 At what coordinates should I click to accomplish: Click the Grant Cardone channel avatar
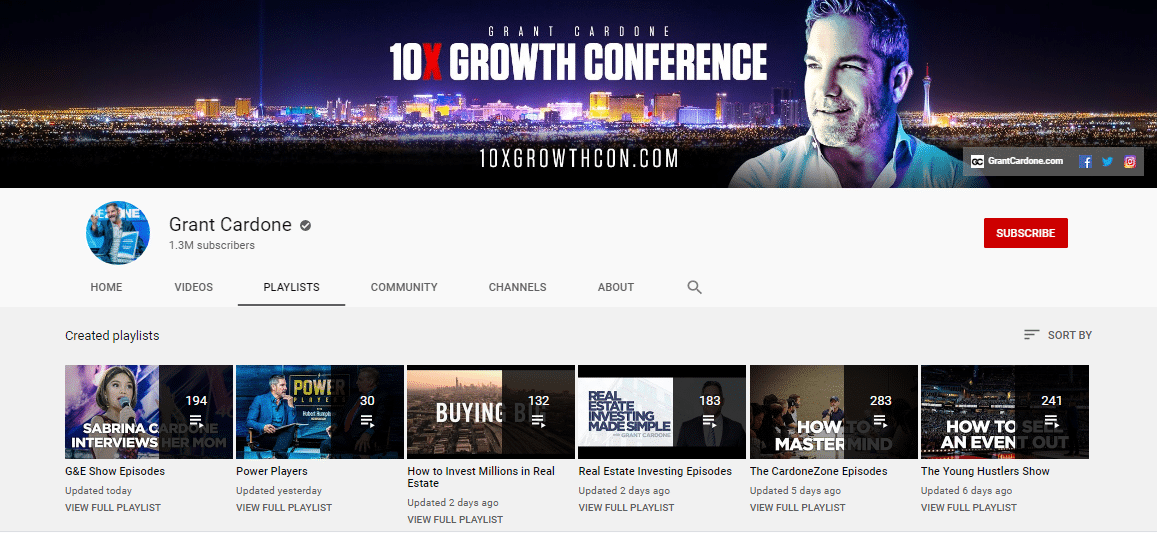(118, 232)
